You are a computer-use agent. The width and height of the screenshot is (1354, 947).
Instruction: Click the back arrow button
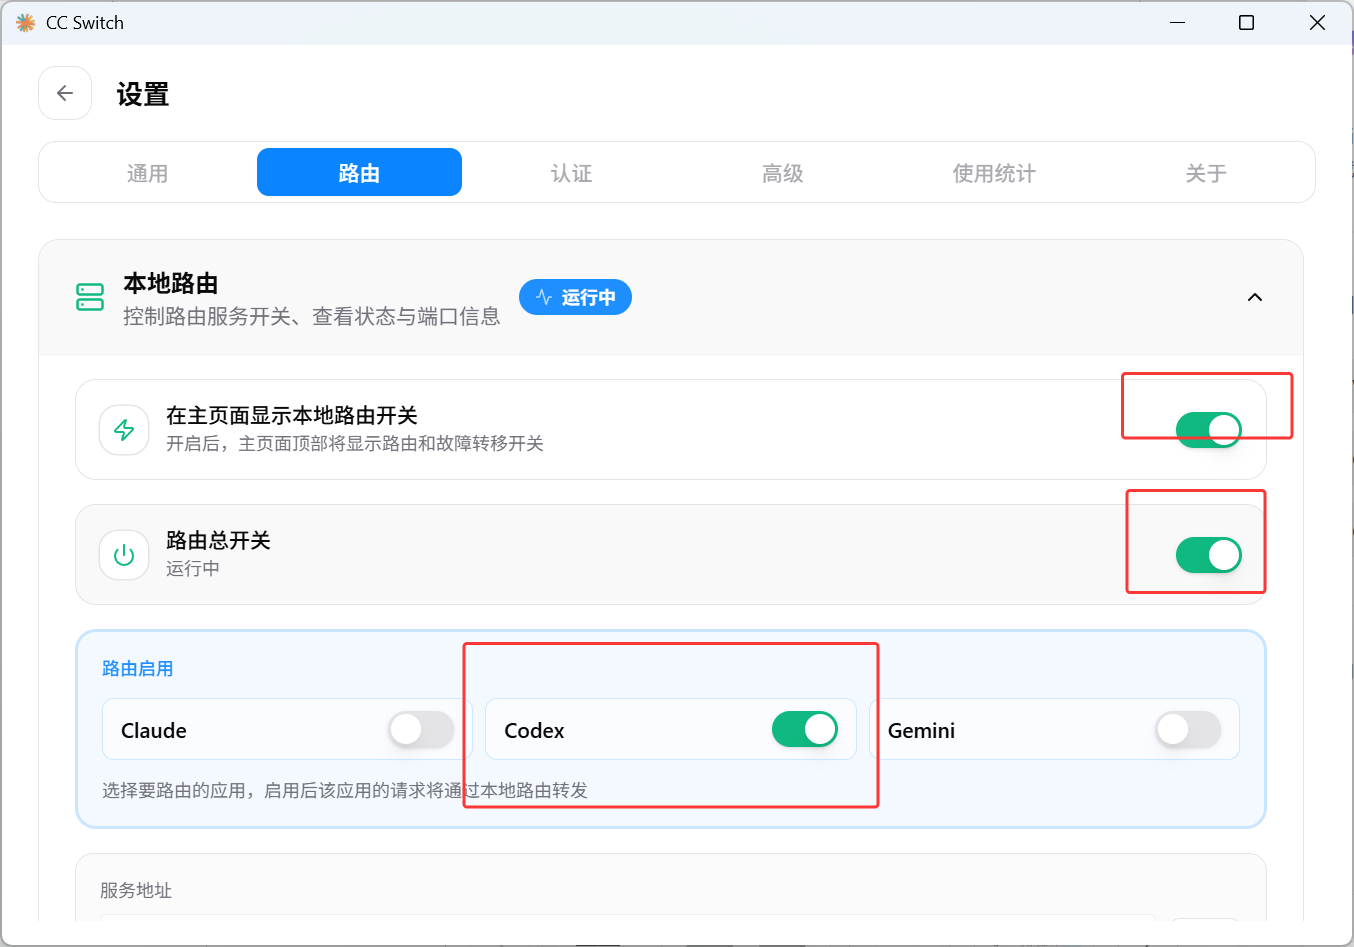[x=65, y=93]
